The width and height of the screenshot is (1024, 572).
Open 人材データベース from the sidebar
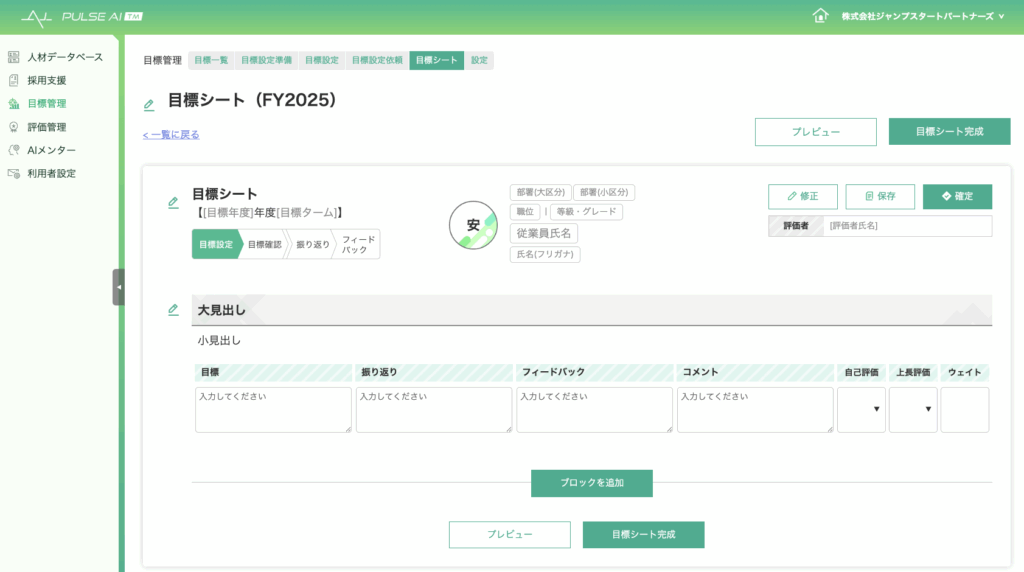64,57
